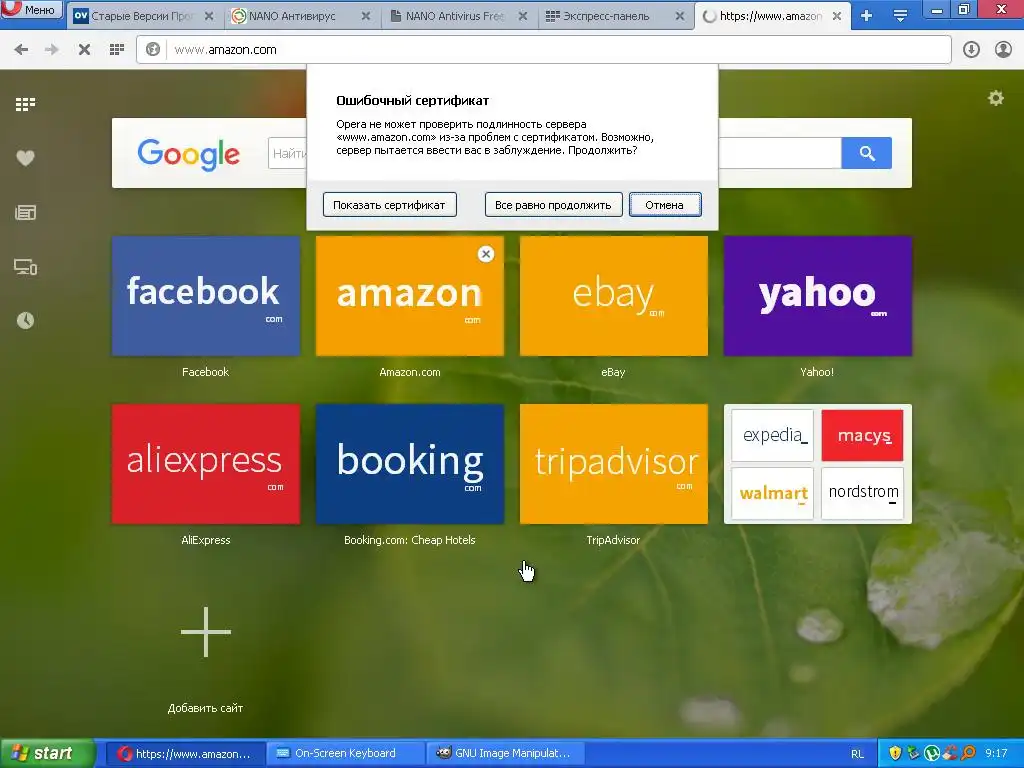Open the eBay speed dial tile

[613, 296]
